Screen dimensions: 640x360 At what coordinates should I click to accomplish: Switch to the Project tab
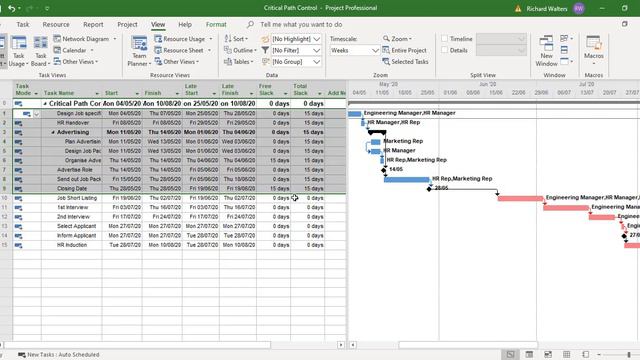pyautogui.click(x=127, y=24)
